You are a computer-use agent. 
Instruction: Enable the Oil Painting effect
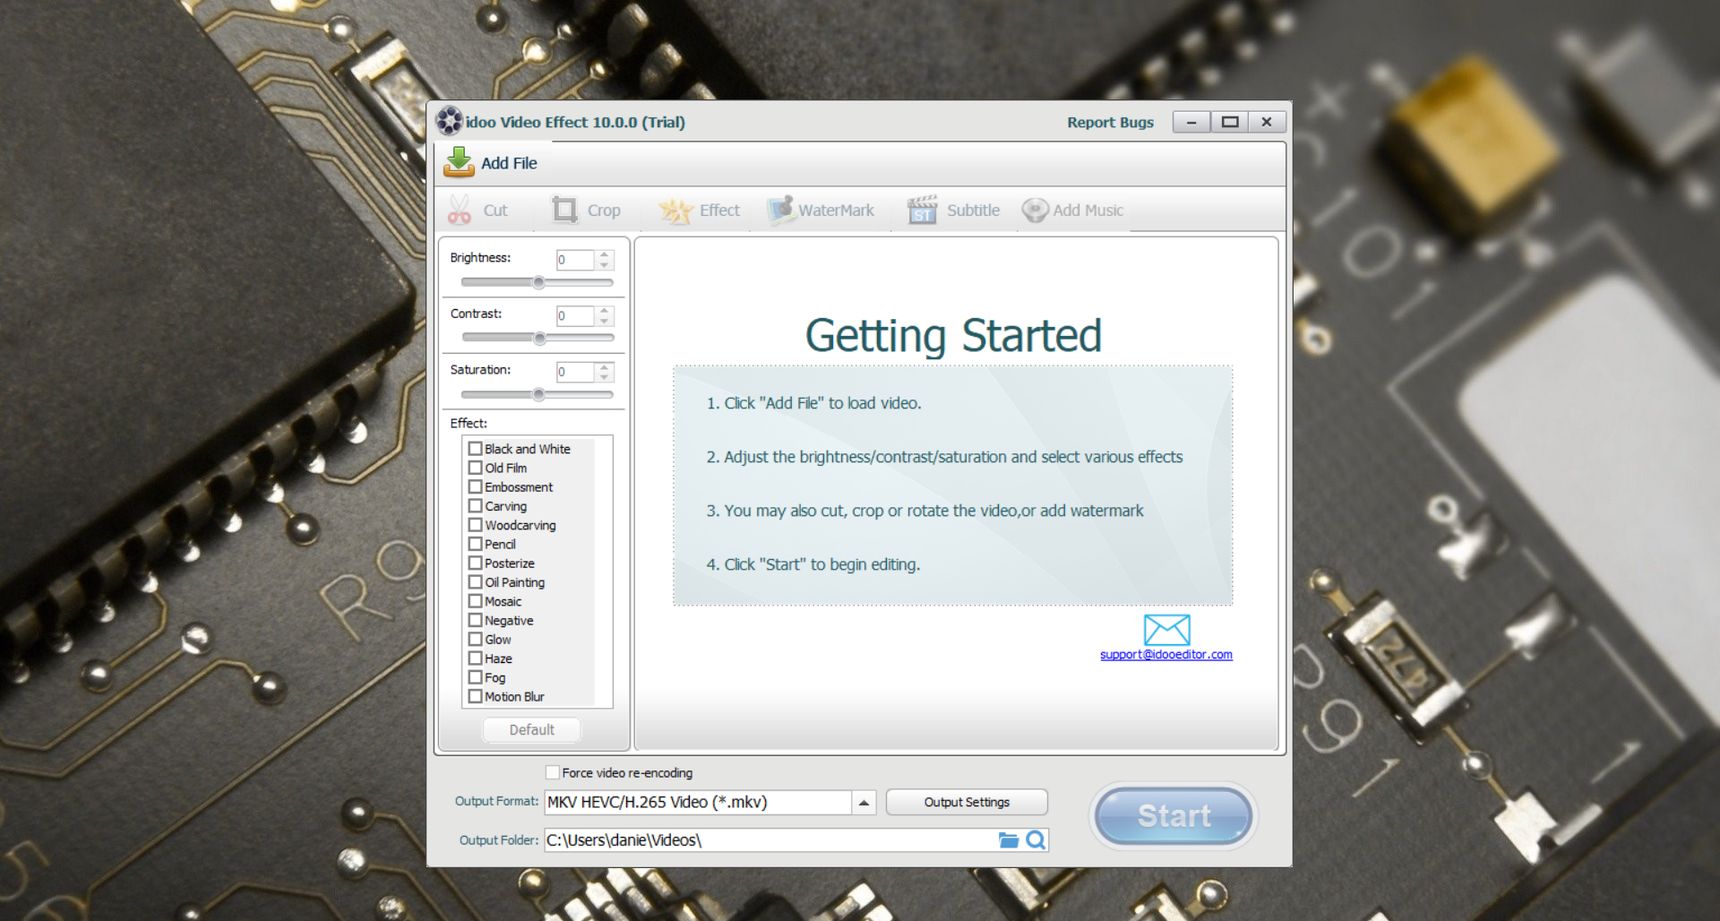tap(476, 582)
